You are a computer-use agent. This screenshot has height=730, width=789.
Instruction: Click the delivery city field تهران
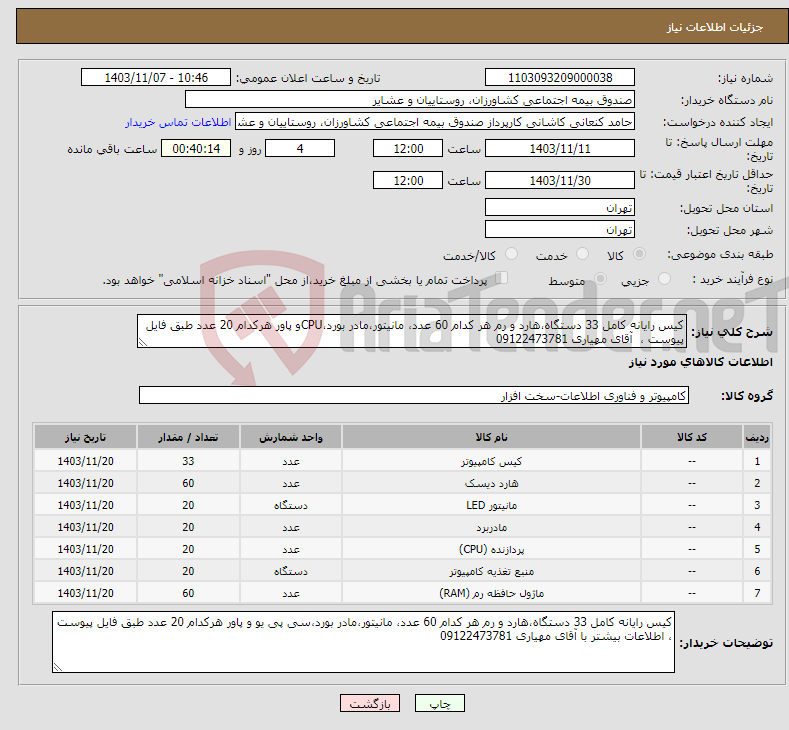(x=560, y=229)
